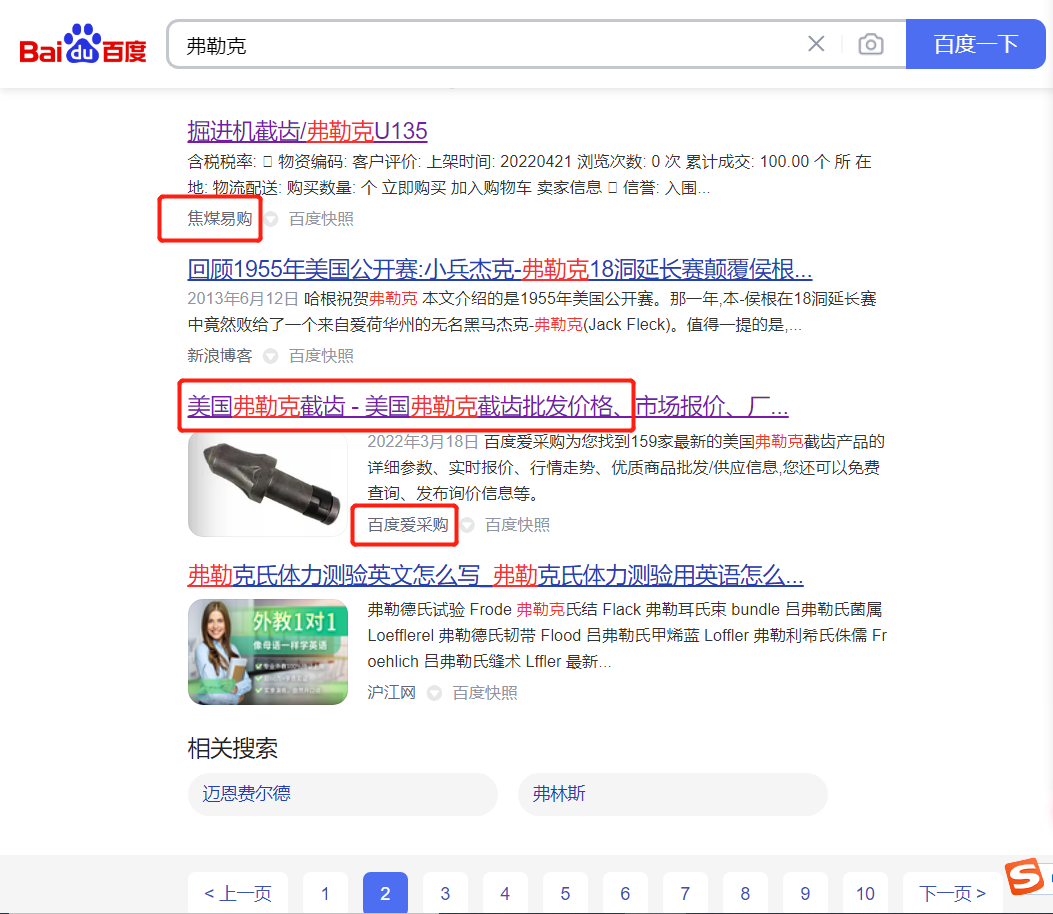Click the Baidu logo
The height and width of the screenshot is (914, 1053).
click(80, 43)
